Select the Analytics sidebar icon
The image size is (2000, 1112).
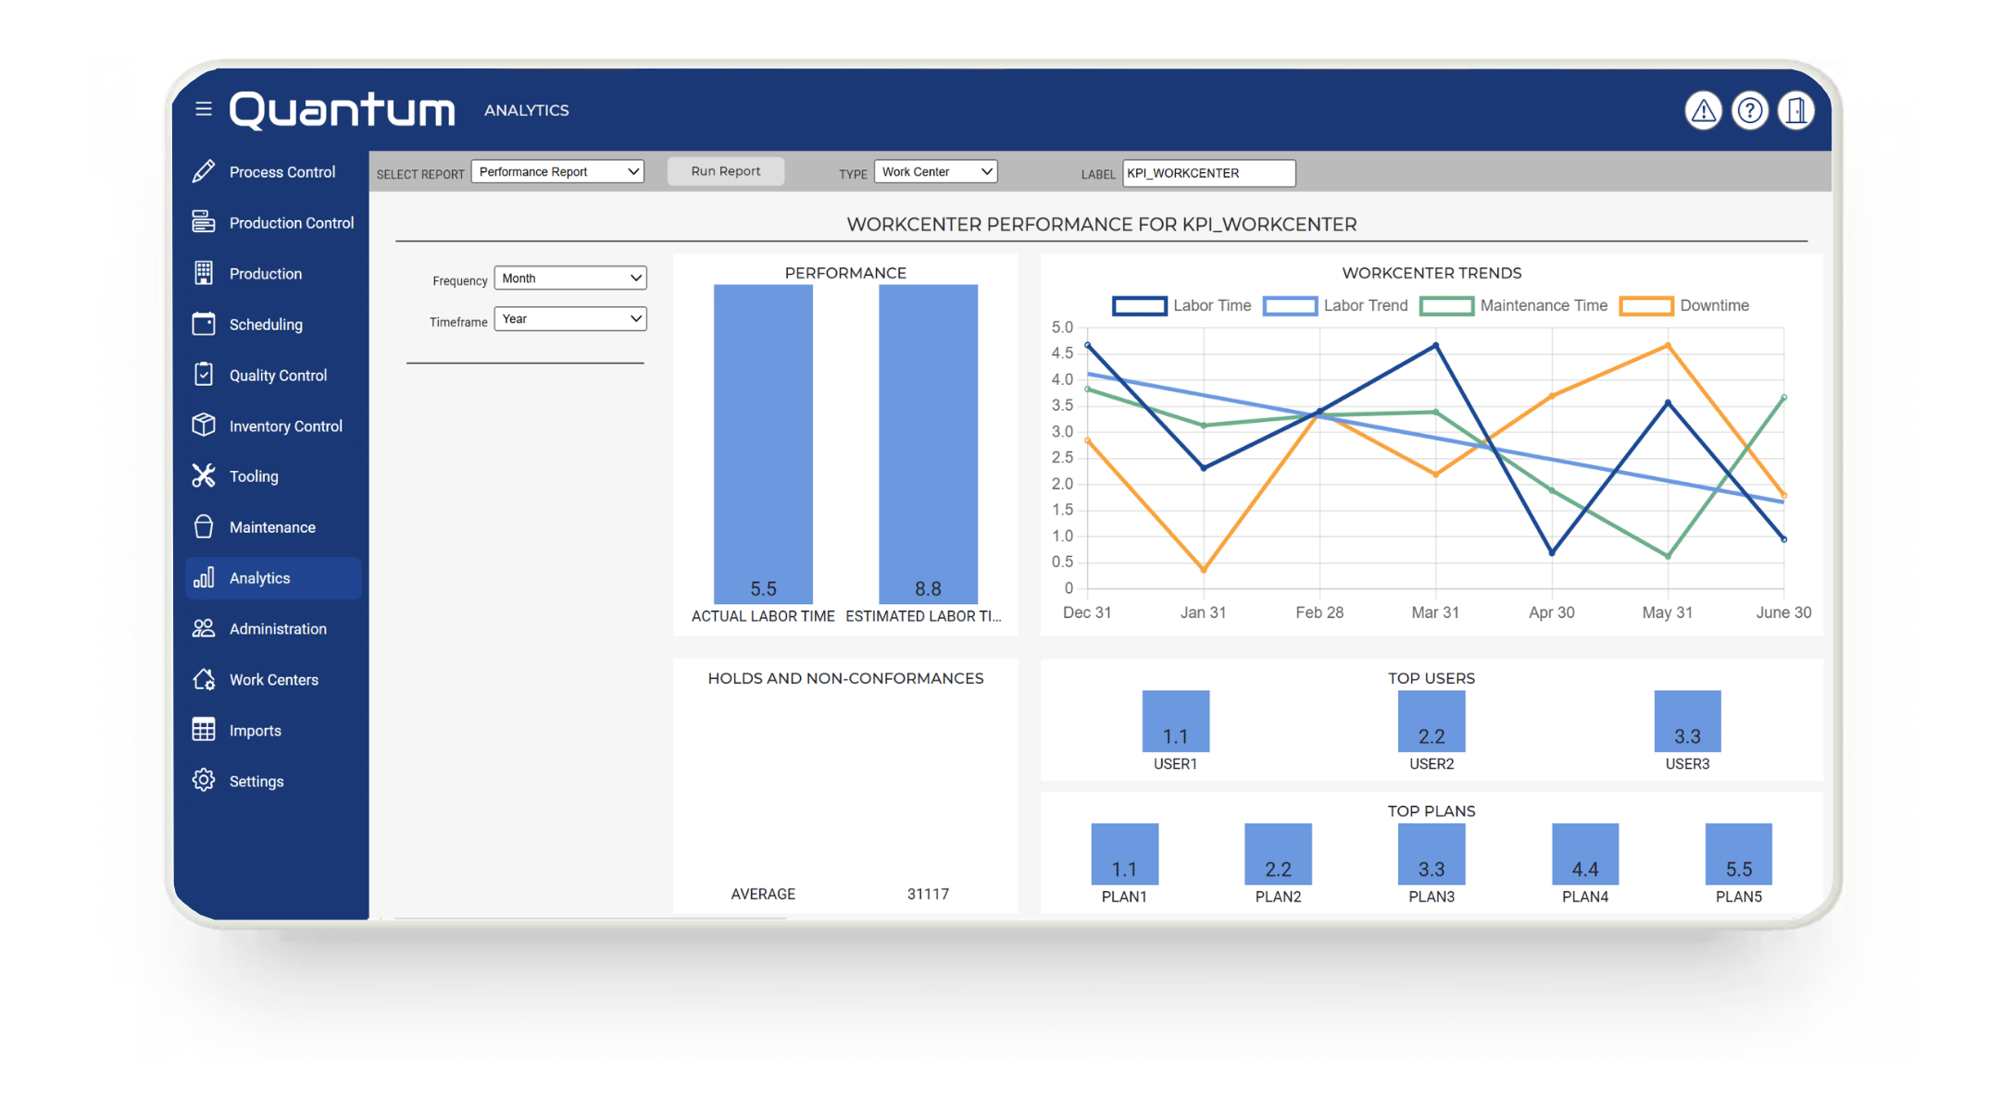click(x=204, y=577)
